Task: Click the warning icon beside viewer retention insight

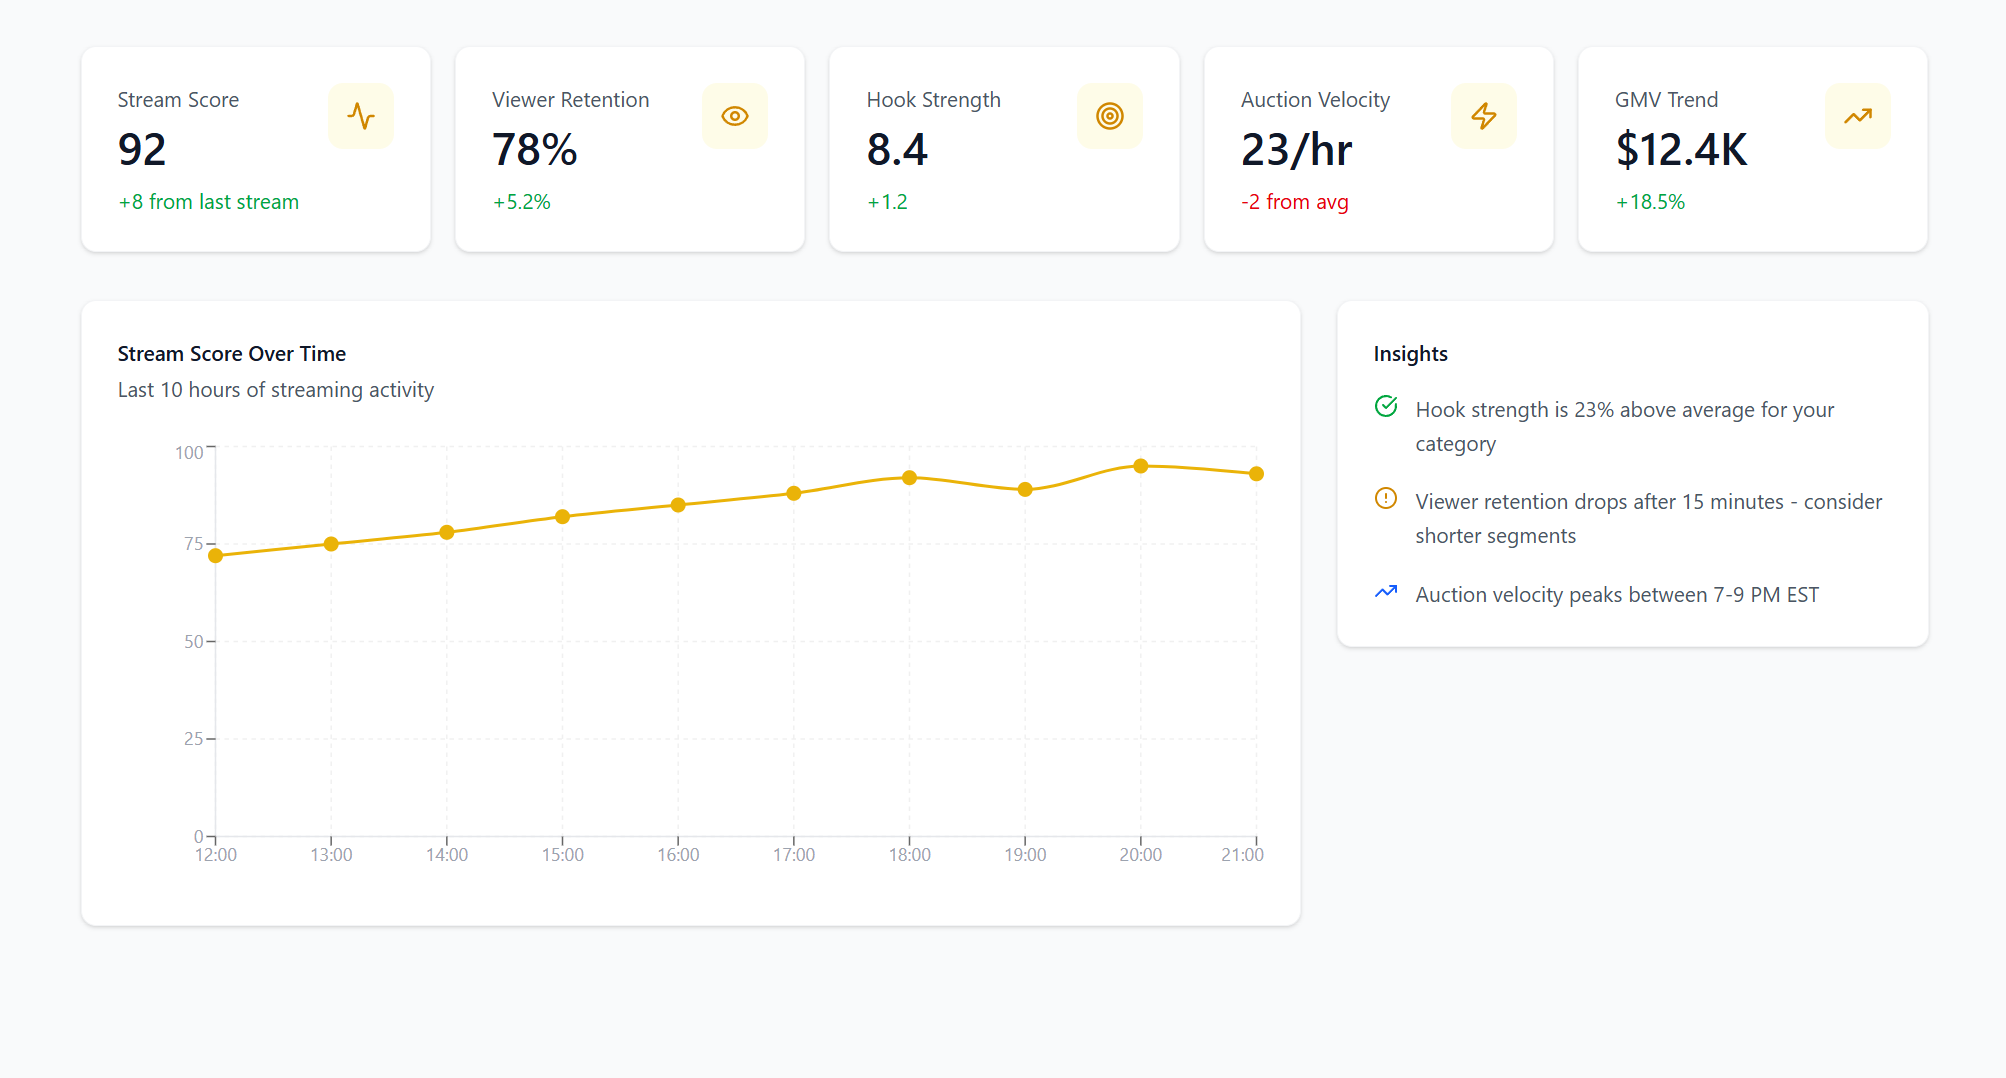Action: pos(1386,499)
